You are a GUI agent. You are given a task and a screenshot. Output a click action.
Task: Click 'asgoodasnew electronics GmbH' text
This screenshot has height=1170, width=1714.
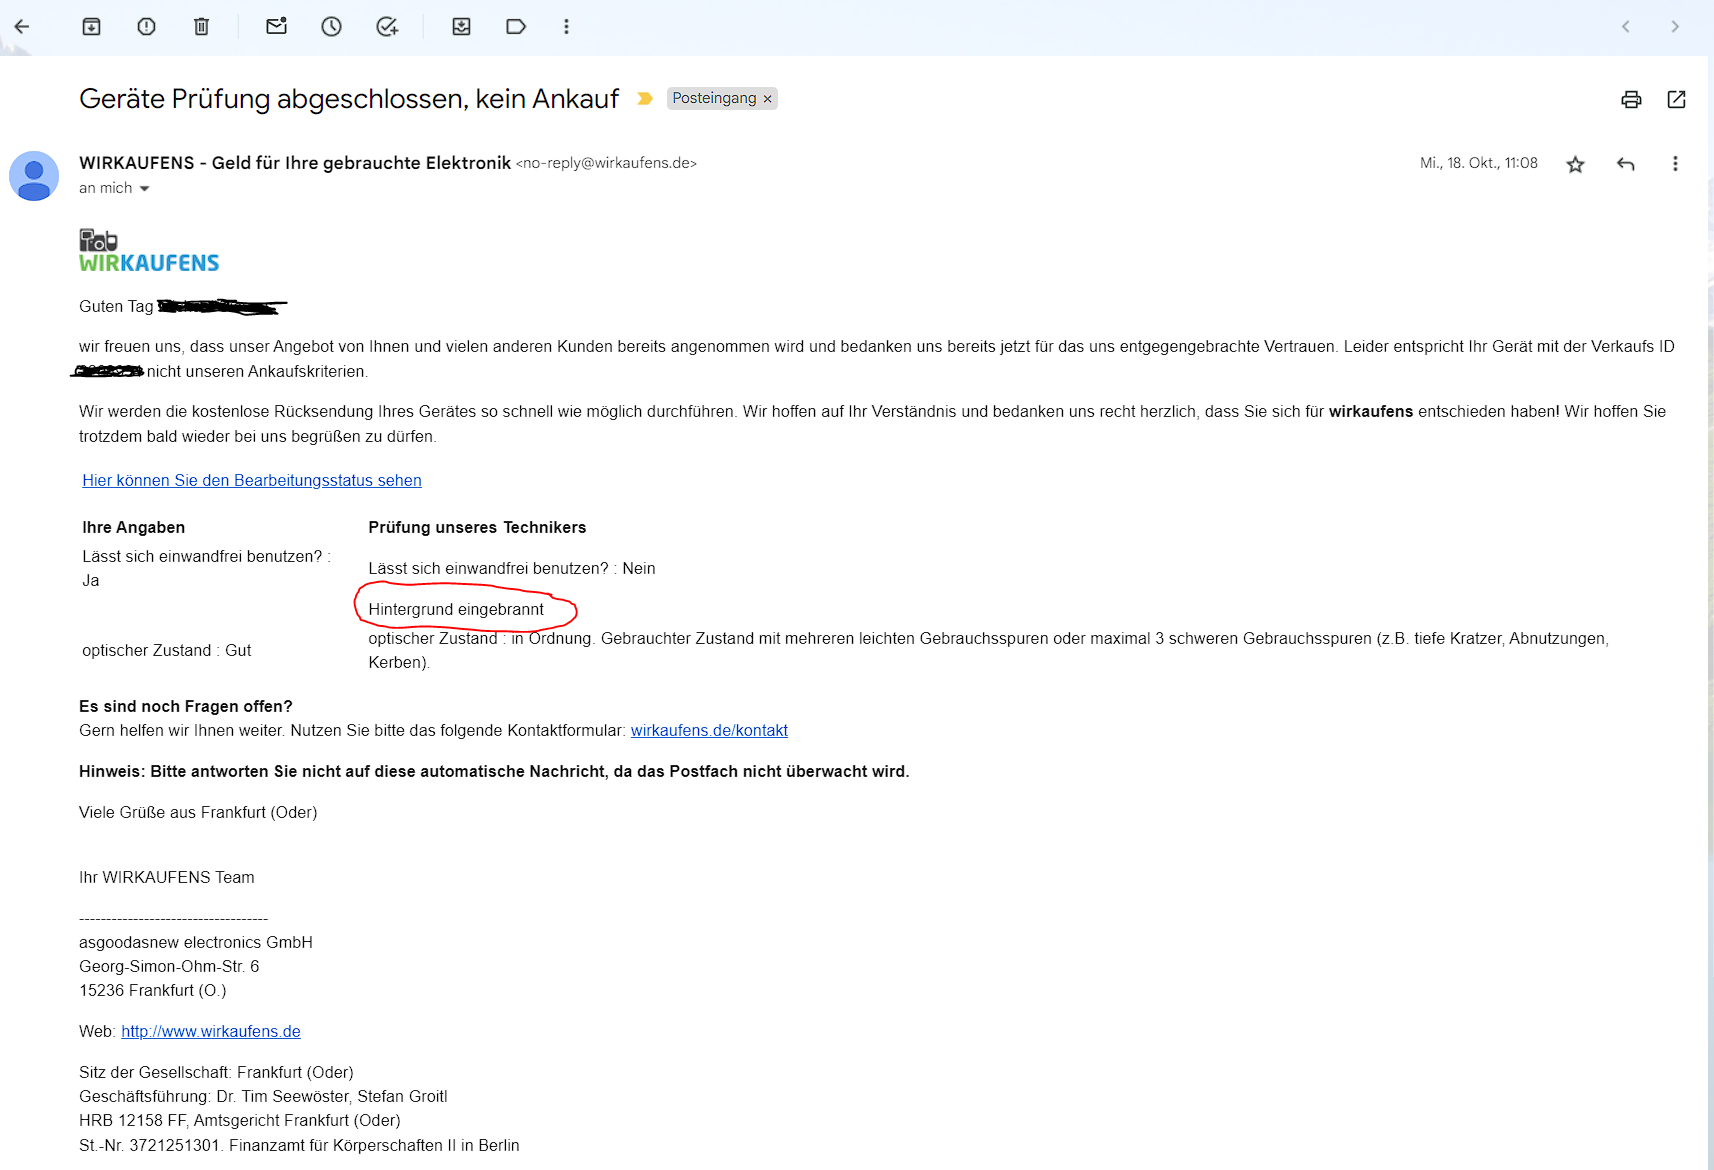pyautogui.click(x=196, y=942)
